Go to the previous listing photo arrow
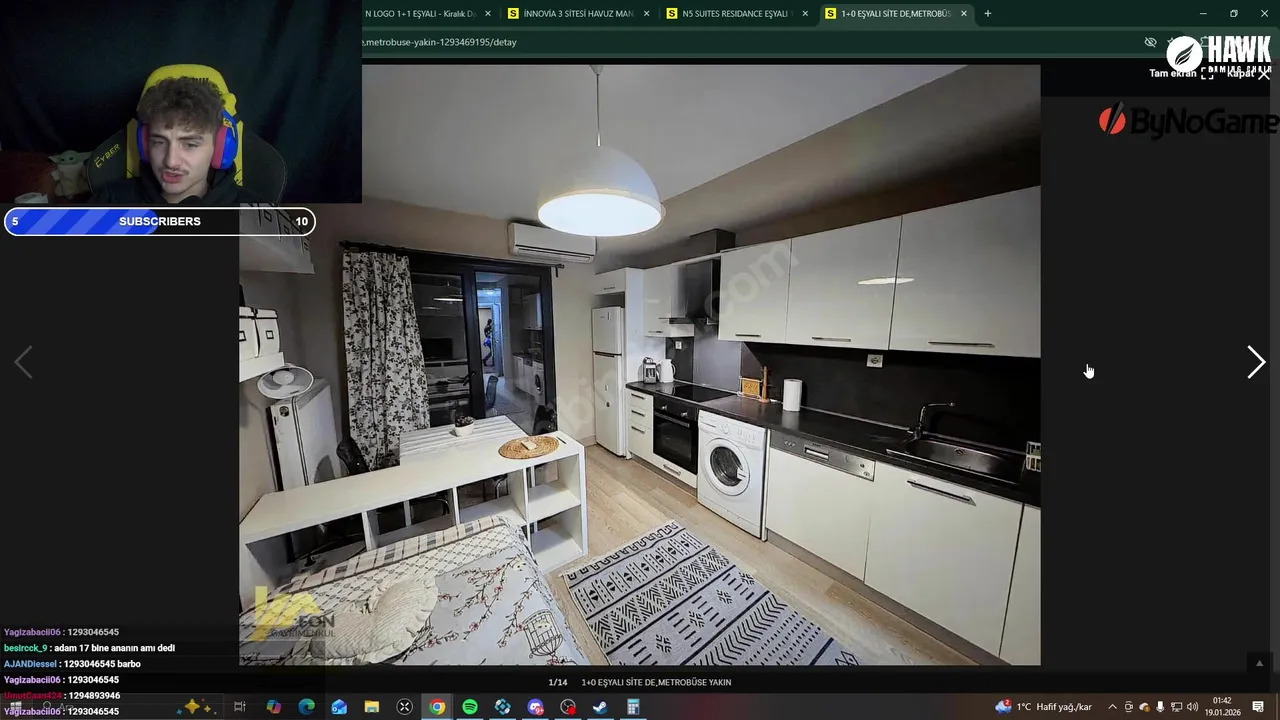This screenshot has width=1280, height=720. [x=24, y=362]
